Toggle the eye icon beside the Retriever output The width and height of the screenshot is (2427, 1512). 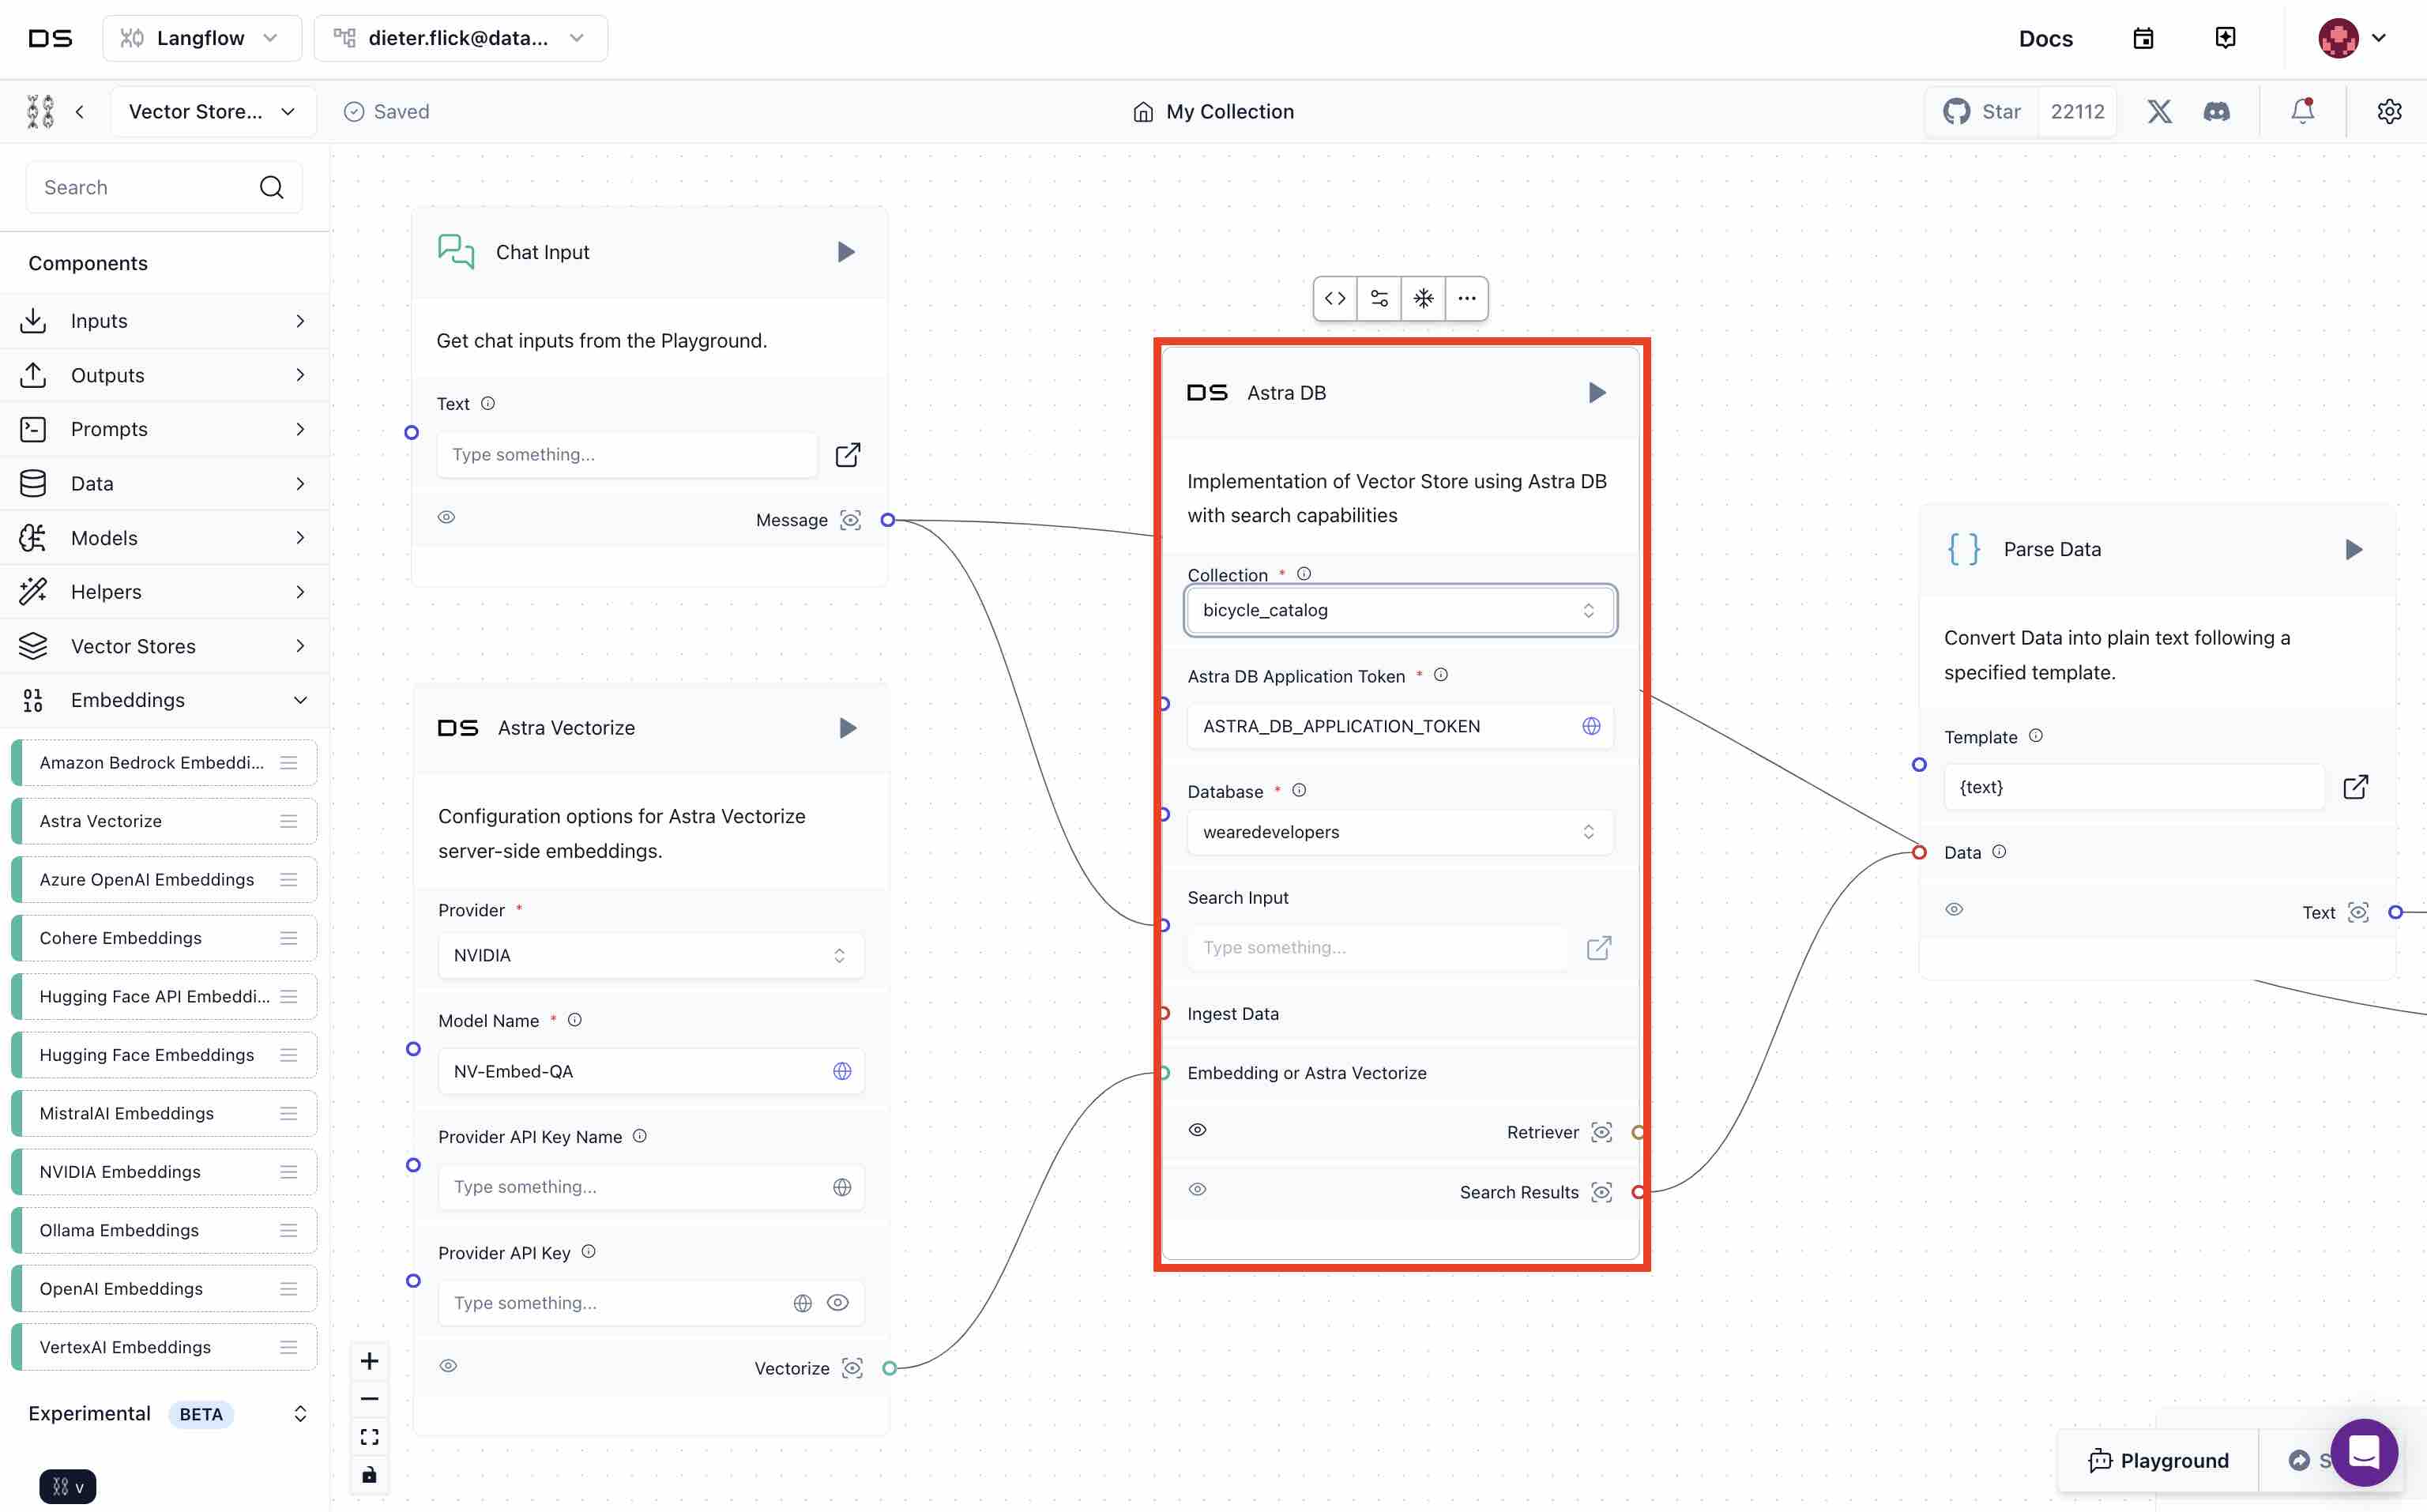point(1197,1130)
